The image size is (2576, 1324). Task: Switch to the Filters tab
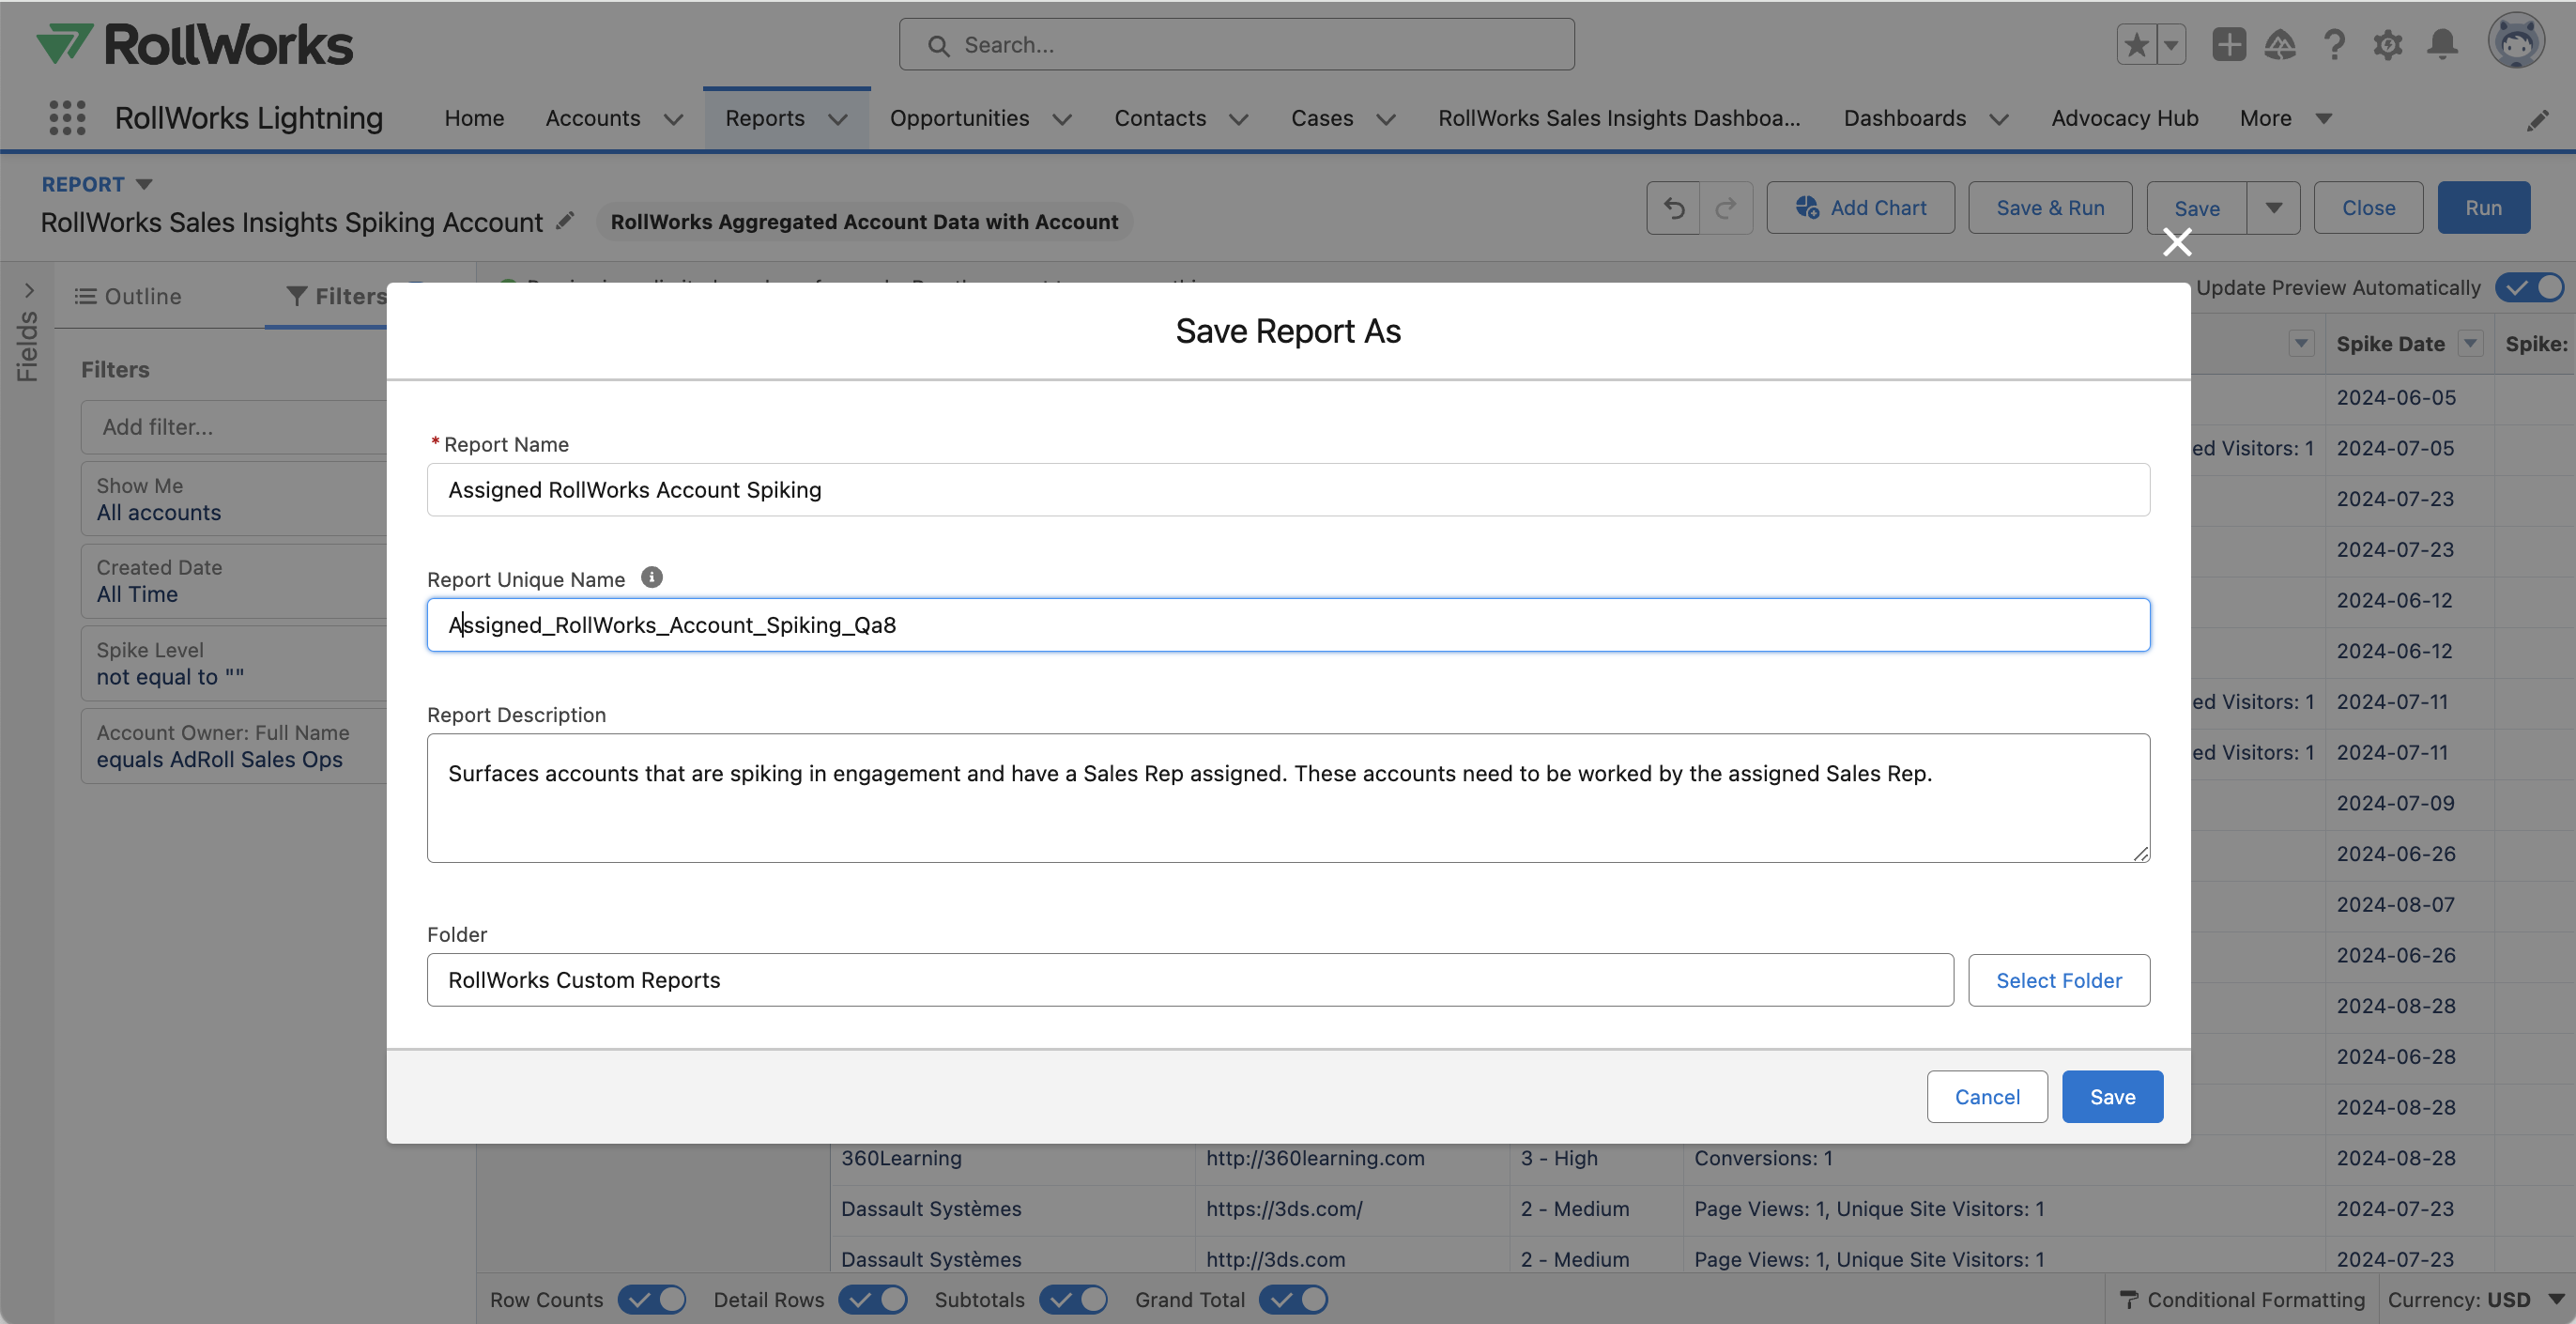tap(336, 296)
